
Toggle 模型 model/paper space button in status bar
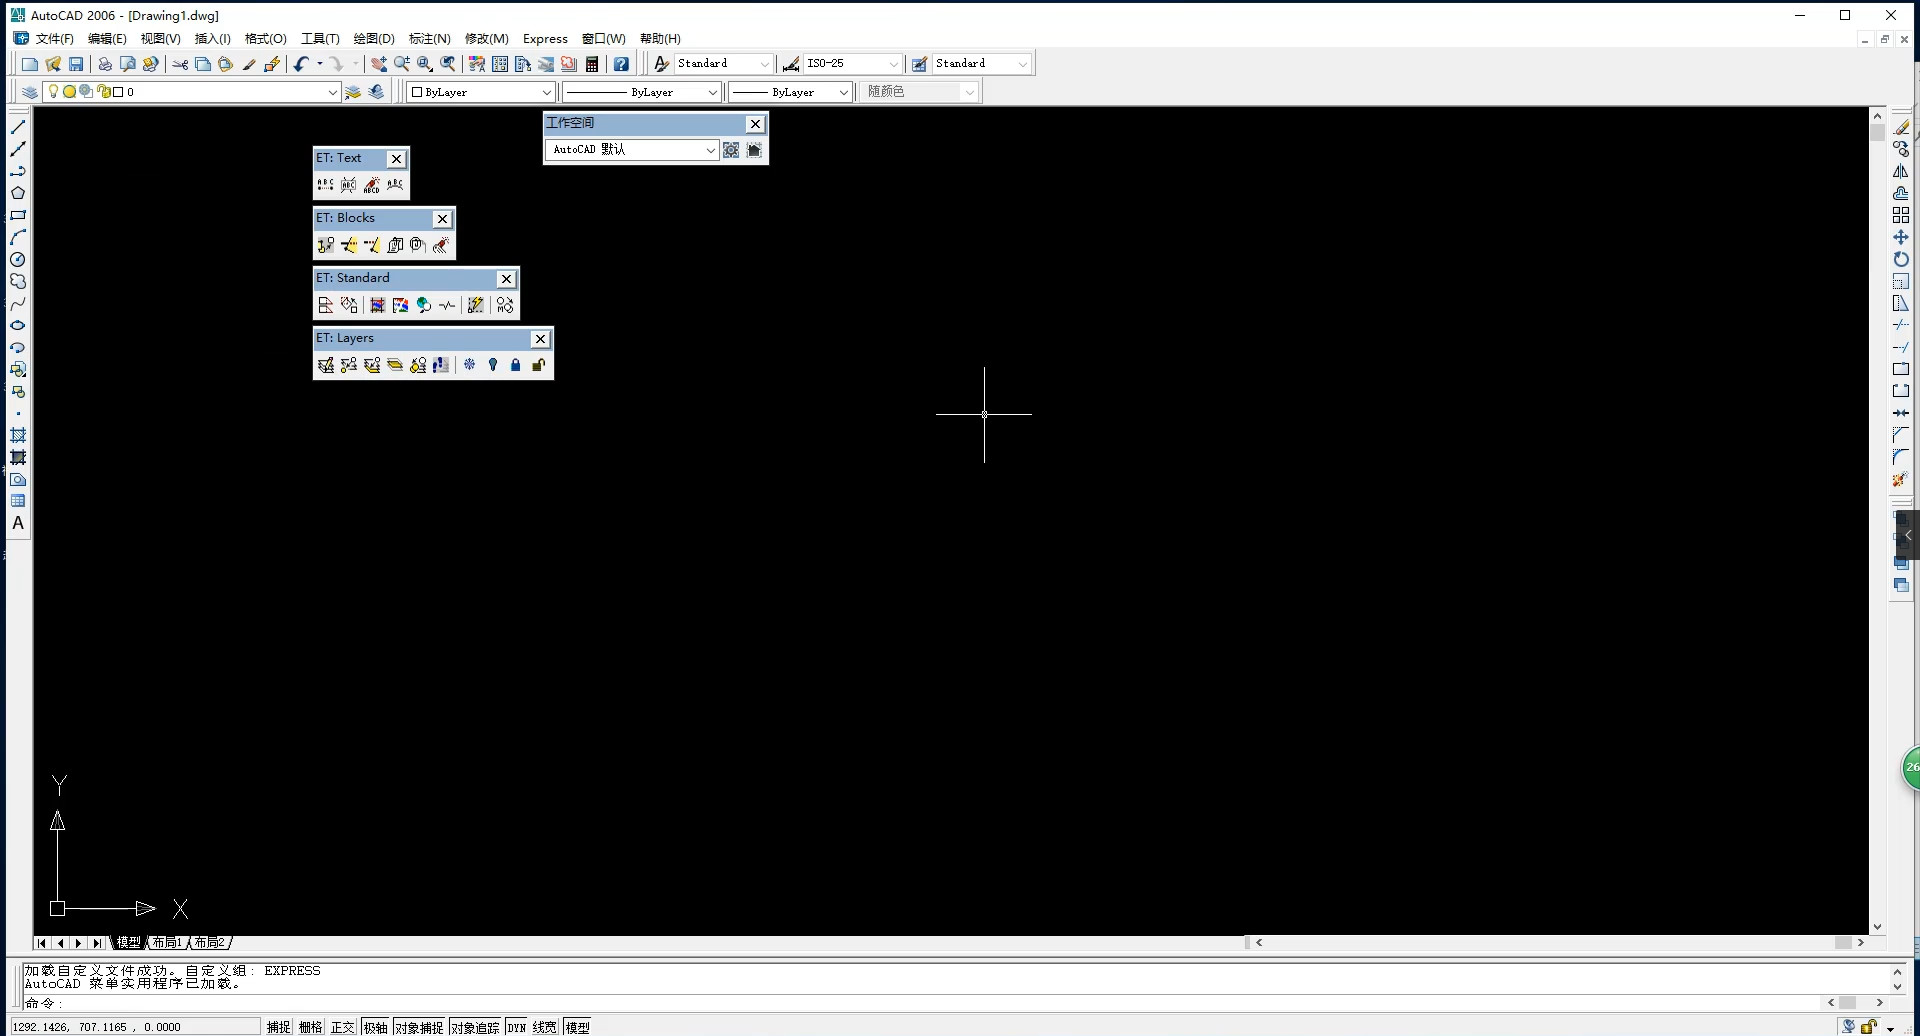(577, 1027)
